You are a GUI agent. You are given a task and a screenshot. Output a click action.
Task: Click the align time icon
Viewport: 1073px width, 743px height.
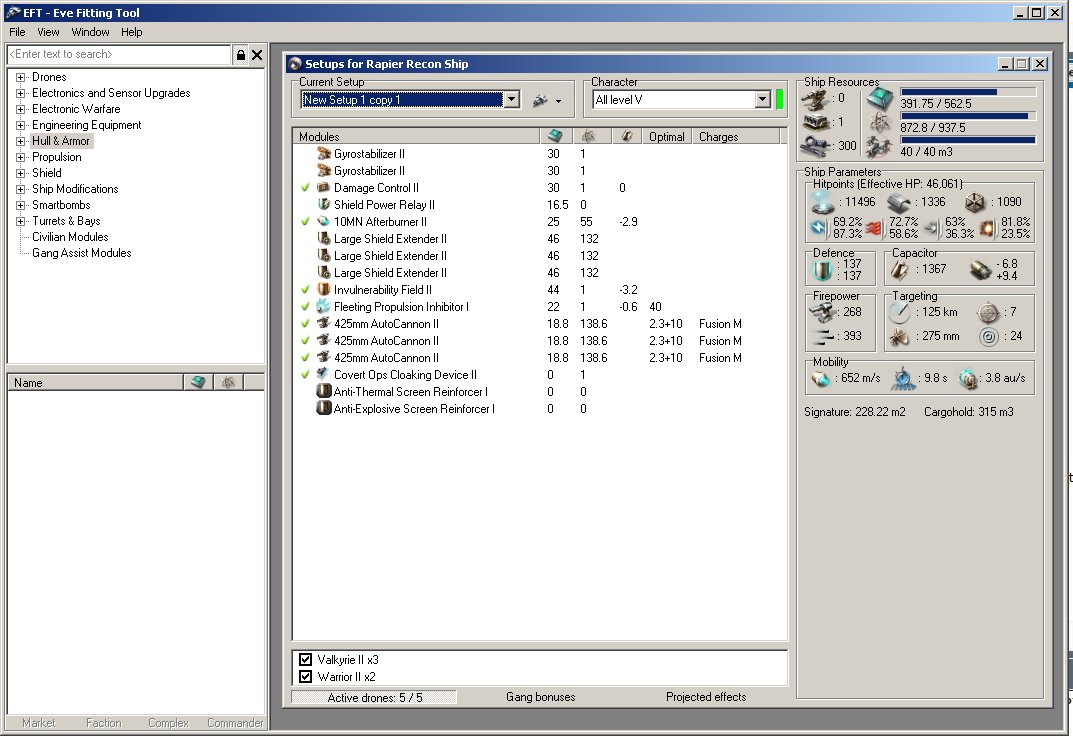click(x=903, y=378)
